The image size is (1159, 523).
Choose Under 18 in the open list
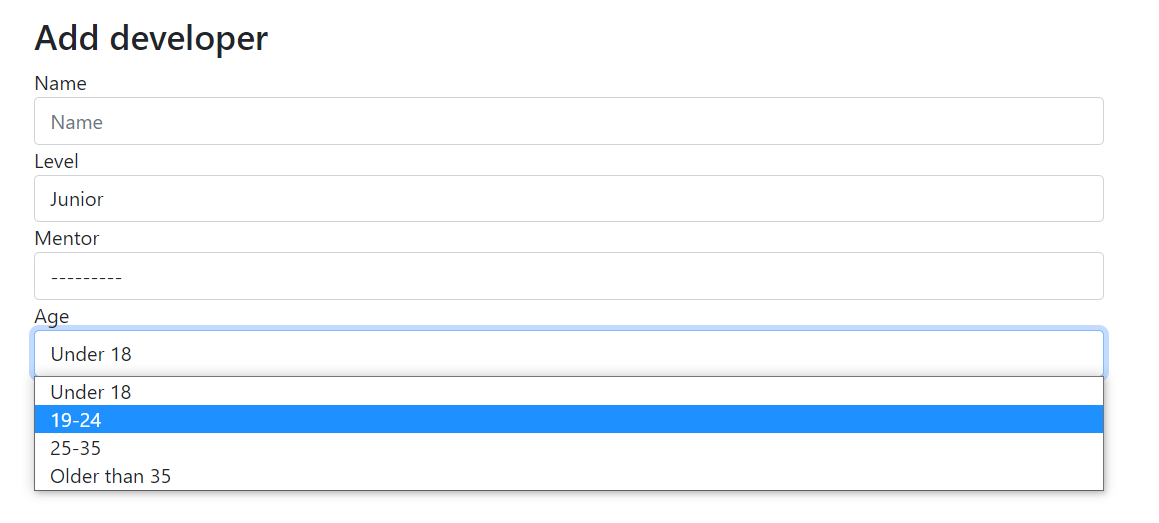(568, 392)
